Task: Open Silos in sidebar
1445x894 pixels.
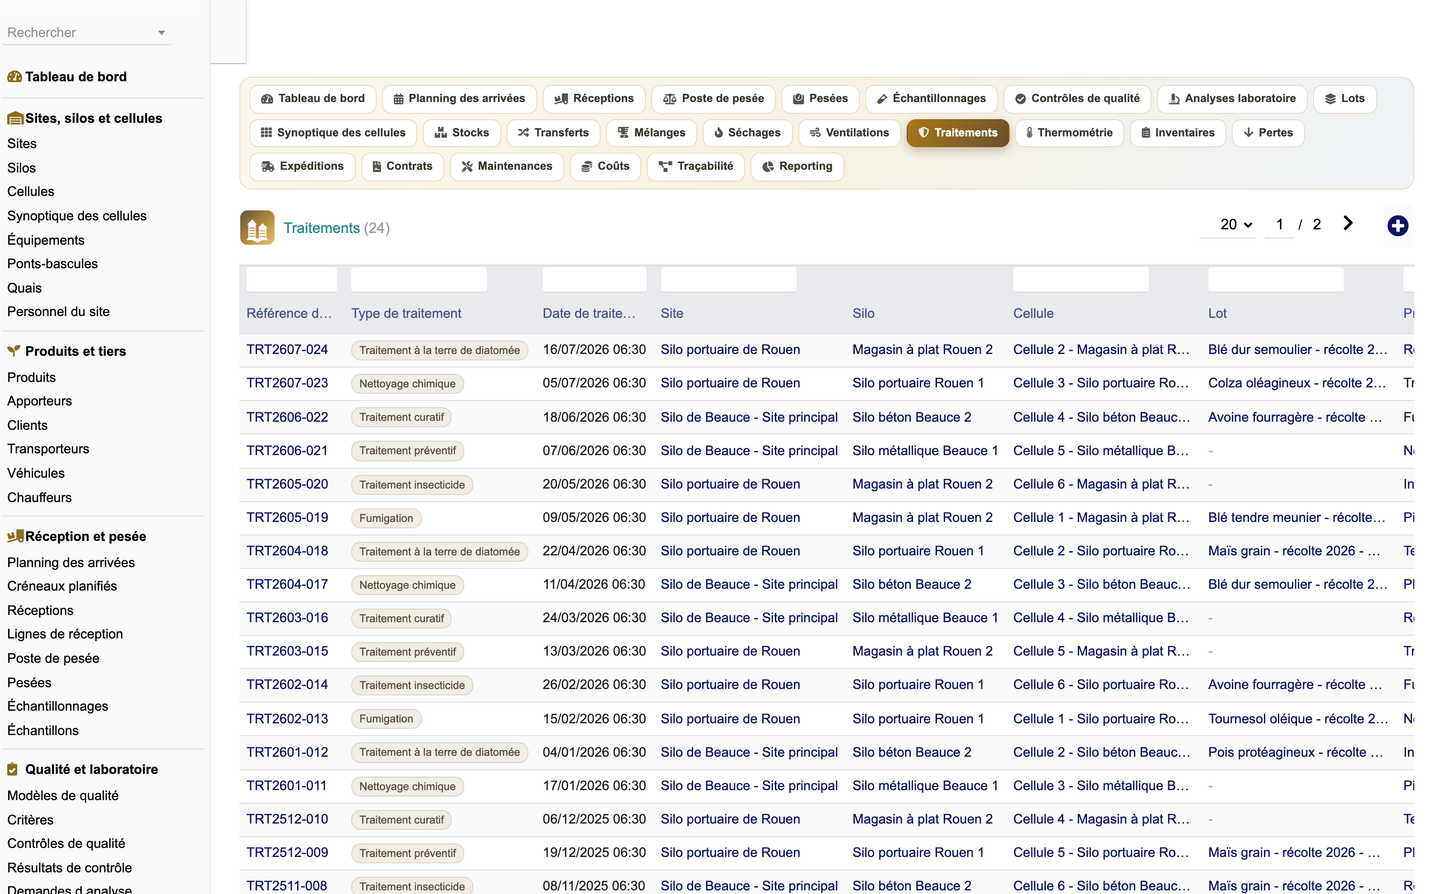Action: (x=21, y=168)
